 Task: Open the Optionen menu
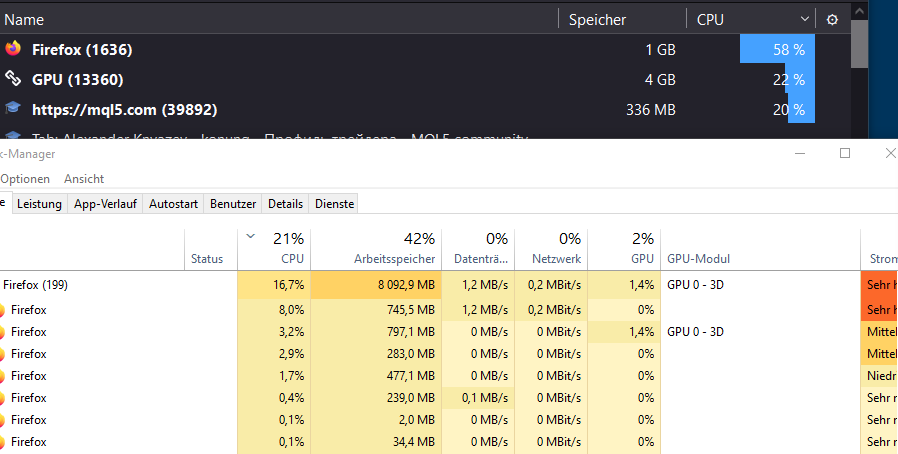coord(25,178)
